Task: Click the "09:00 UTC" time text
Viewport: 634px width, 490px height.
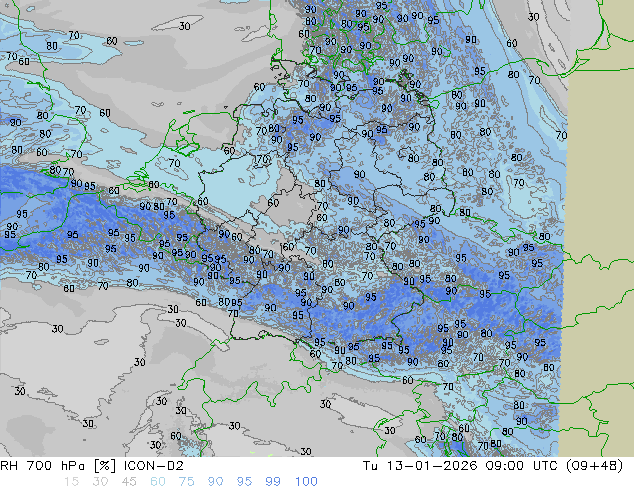Action: tap(521, 466)
